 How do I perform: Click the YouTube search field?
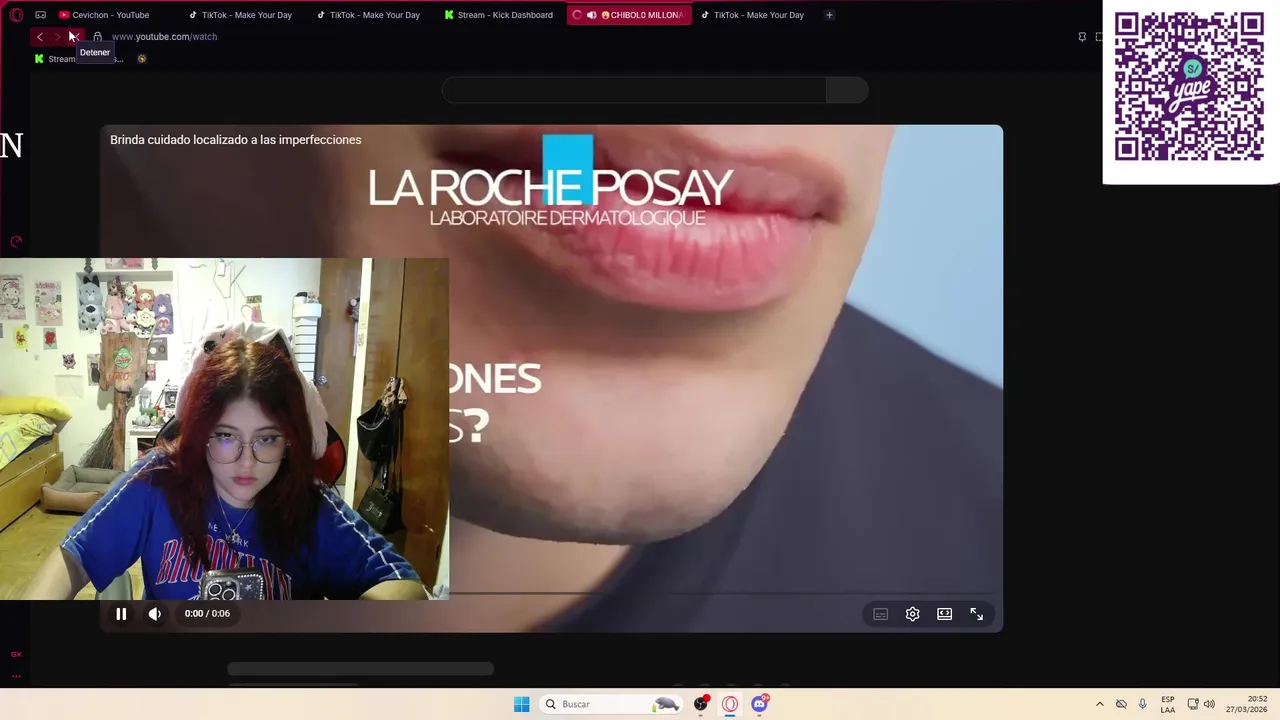click(634, 91)
